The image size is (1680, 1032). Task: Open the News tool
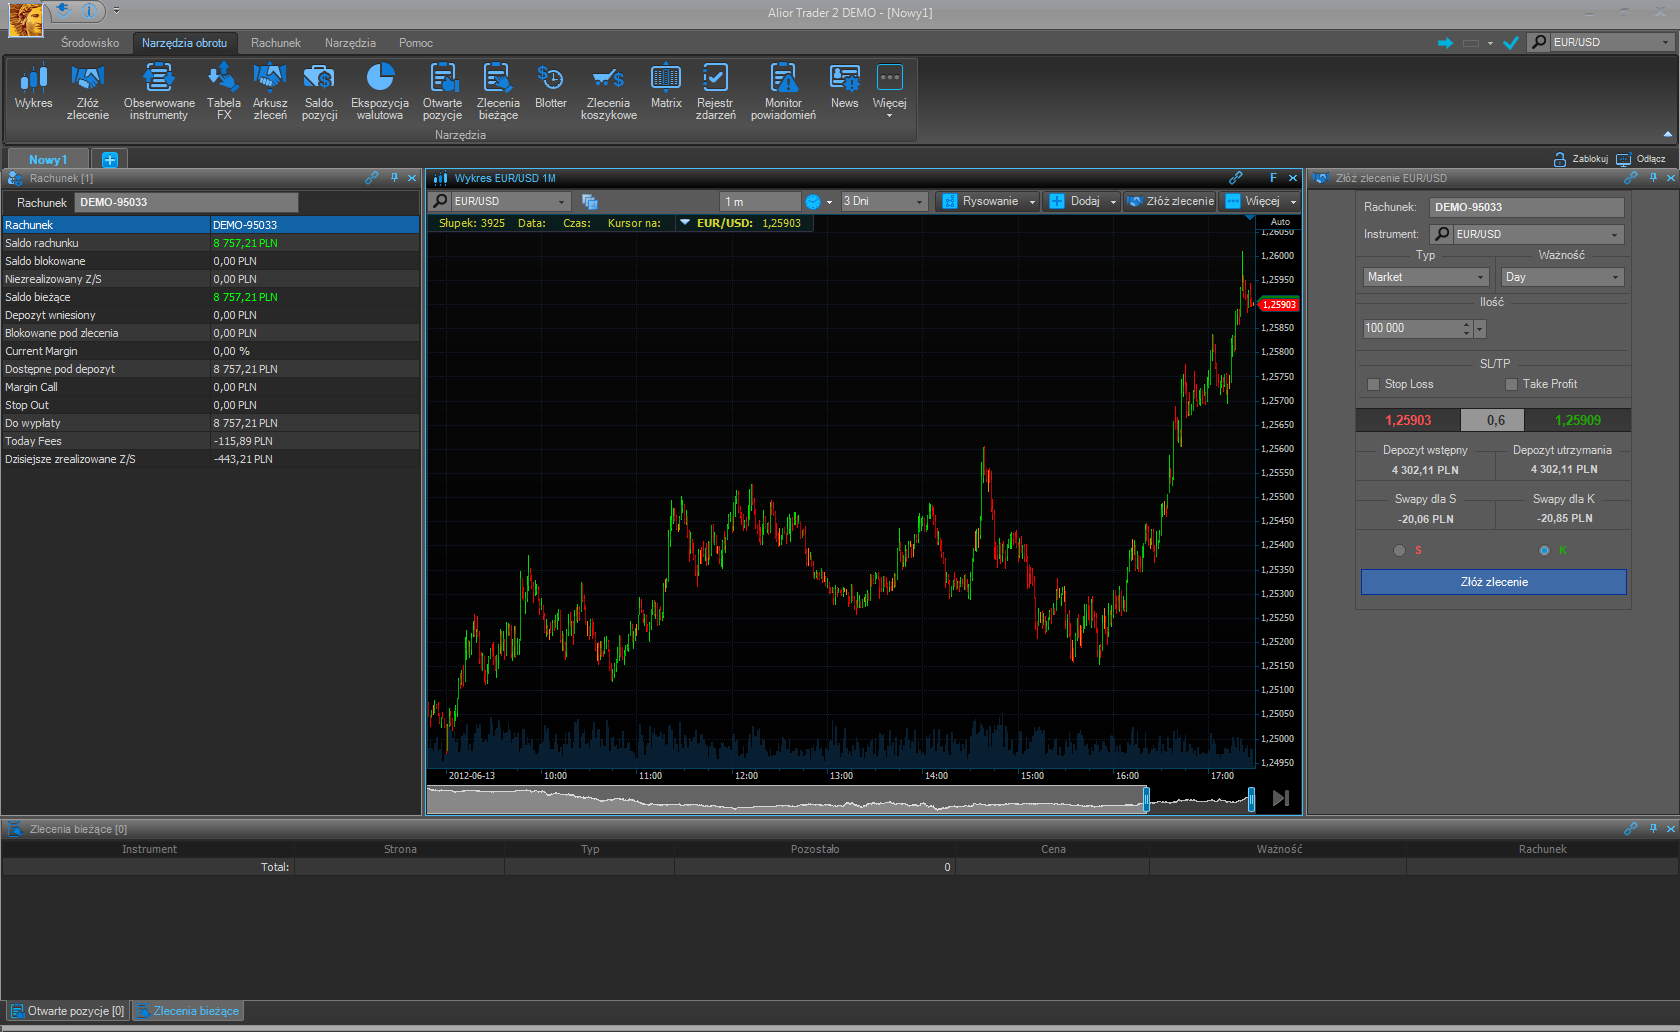(x=845, y=87)
